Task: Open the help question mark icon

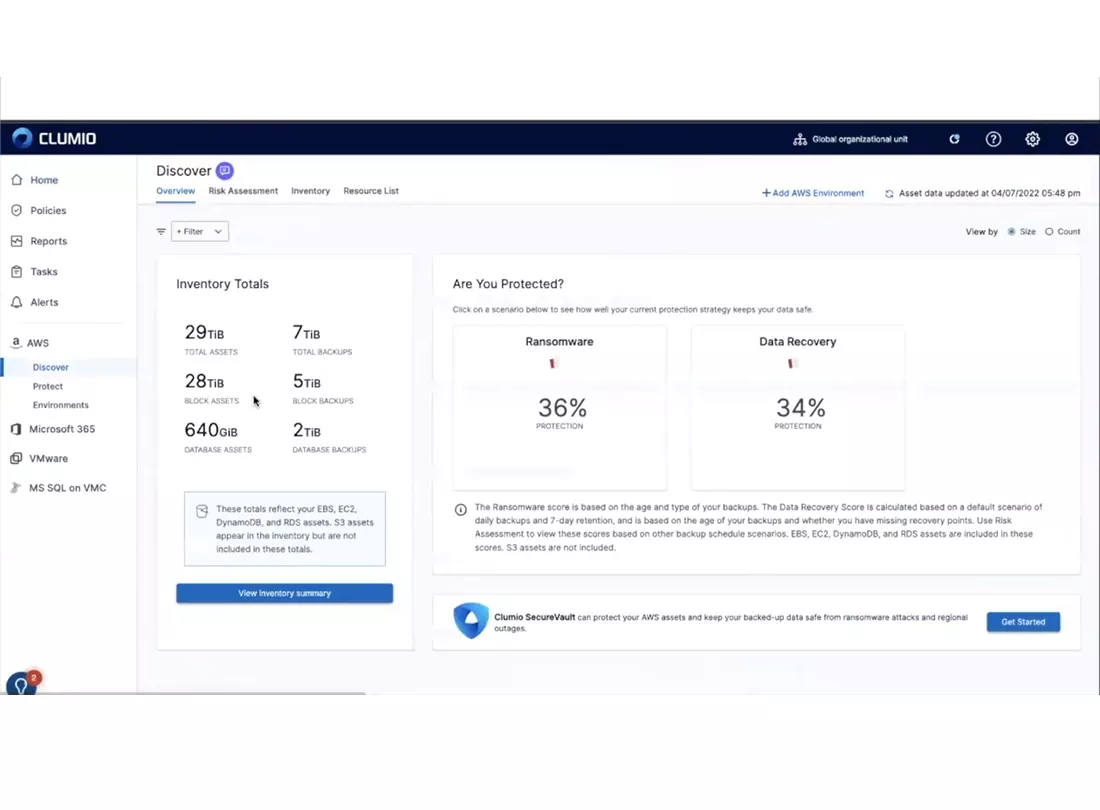Action: (x=993, y=139)
